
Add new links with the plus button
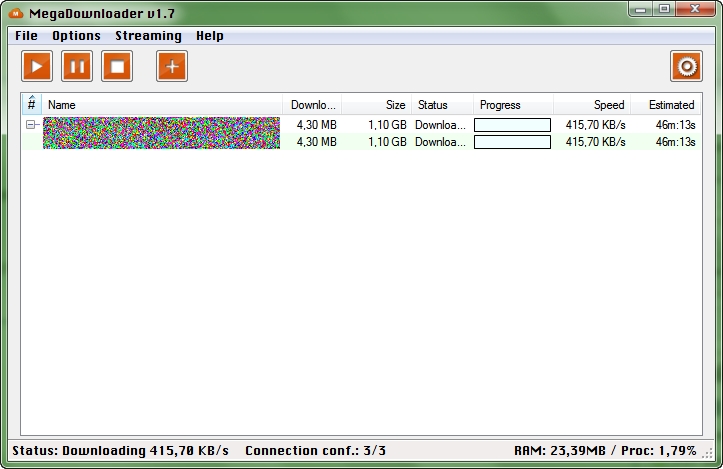(172, 66)
